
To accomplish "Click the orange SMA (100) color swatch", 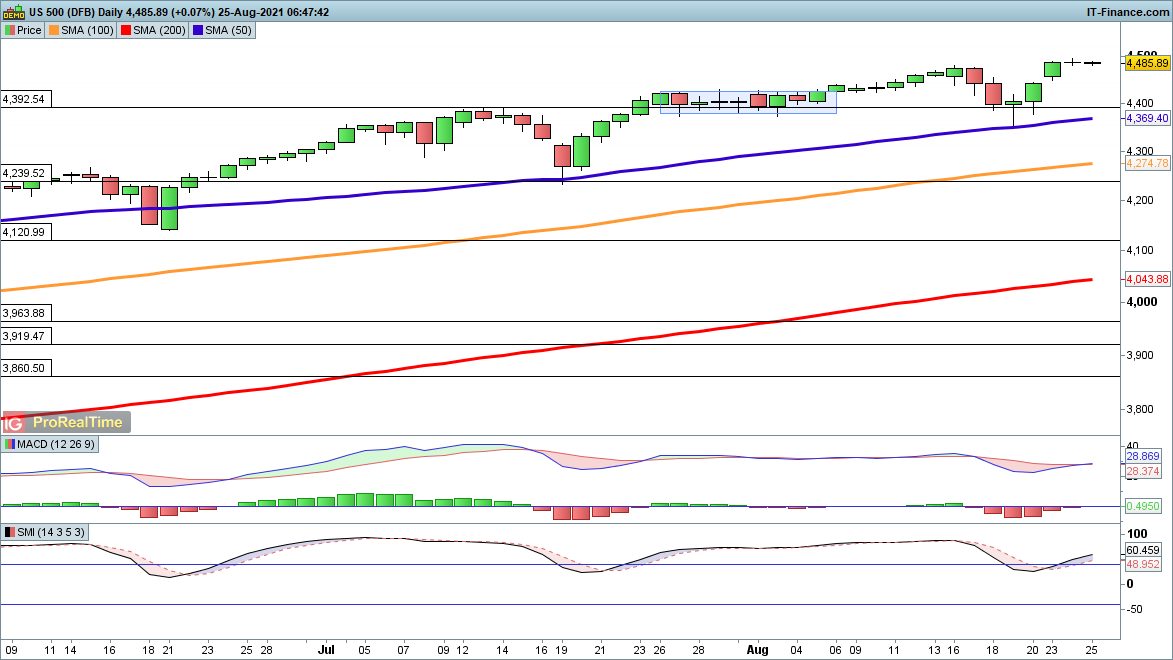I will 54,30.
